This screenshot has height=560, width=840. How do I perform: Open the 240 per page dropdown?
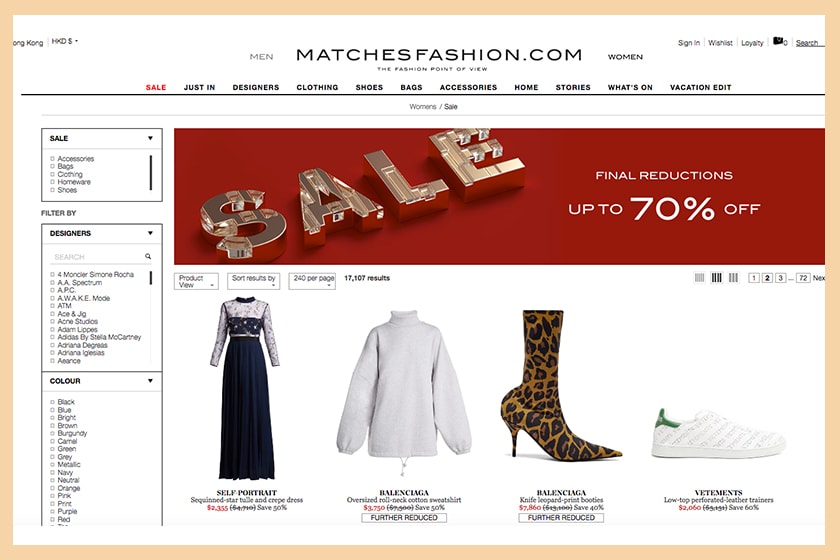pos(312,281)
